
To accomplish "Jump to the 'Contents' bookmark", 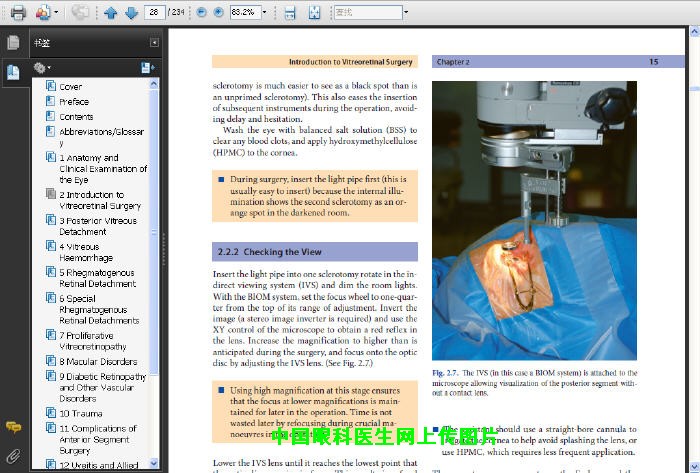I will pyautogui.click(x=76, y=117).
